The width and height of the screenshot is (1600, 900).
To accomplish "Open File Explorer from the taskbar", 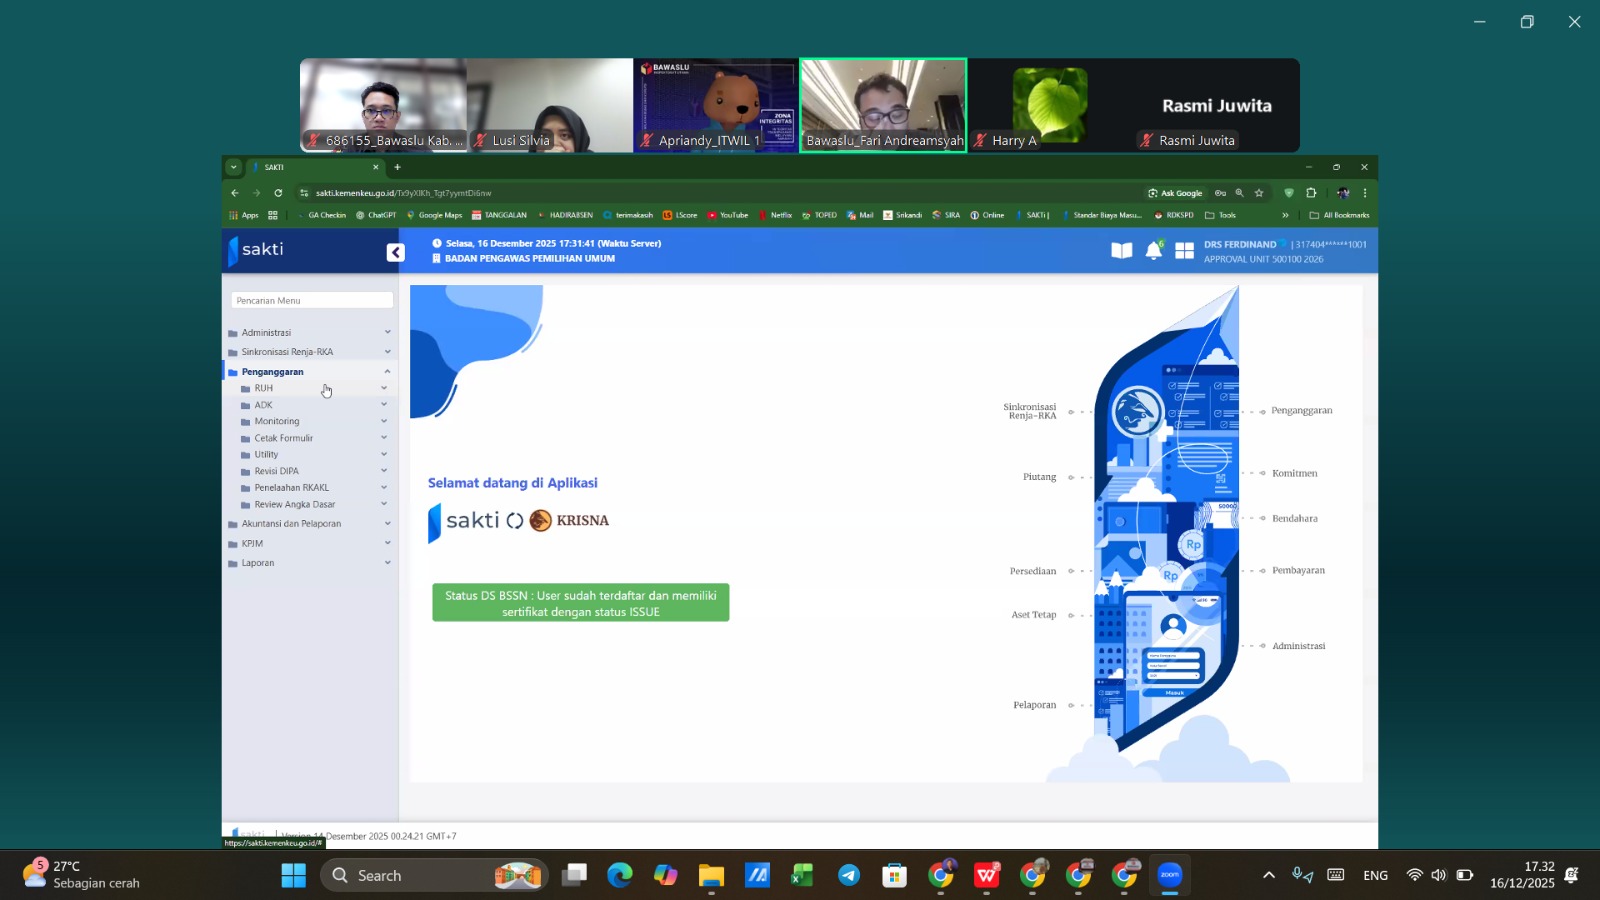I will pyautogui.click(x=711, y=876).
